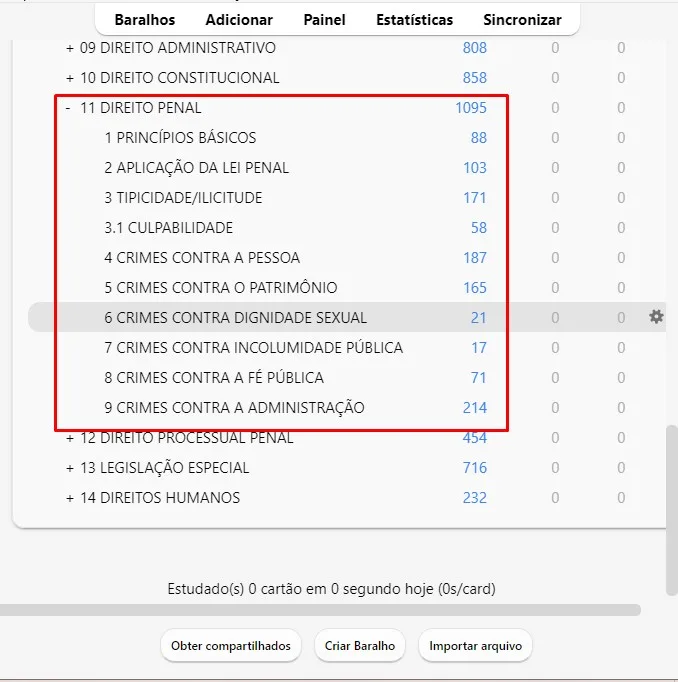Select the 3.1 CULPABILIDADE subdeck
This screenshot has width=678, height=682.
168,228
